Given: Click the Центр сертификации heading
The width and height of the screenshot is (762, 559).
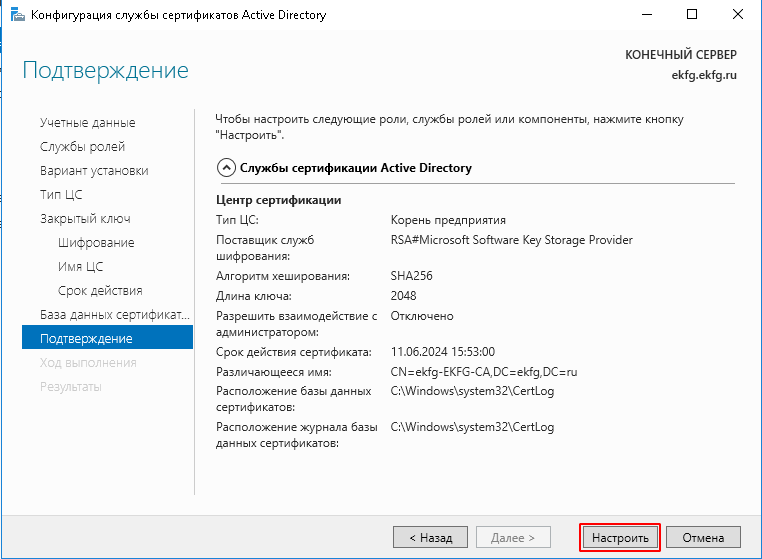Looking at the screenshot, I should pyautogui.click(x=278, y=200).
